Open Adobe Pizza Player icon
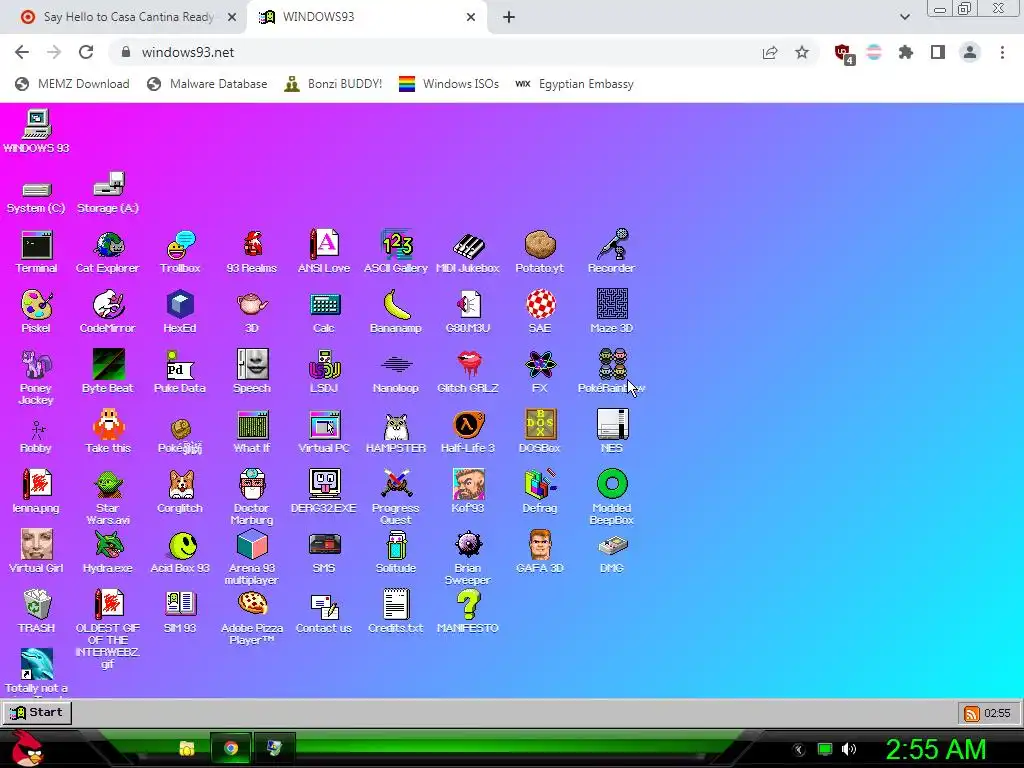This screenshot has height=768, width=1024. tap(252, 617)
